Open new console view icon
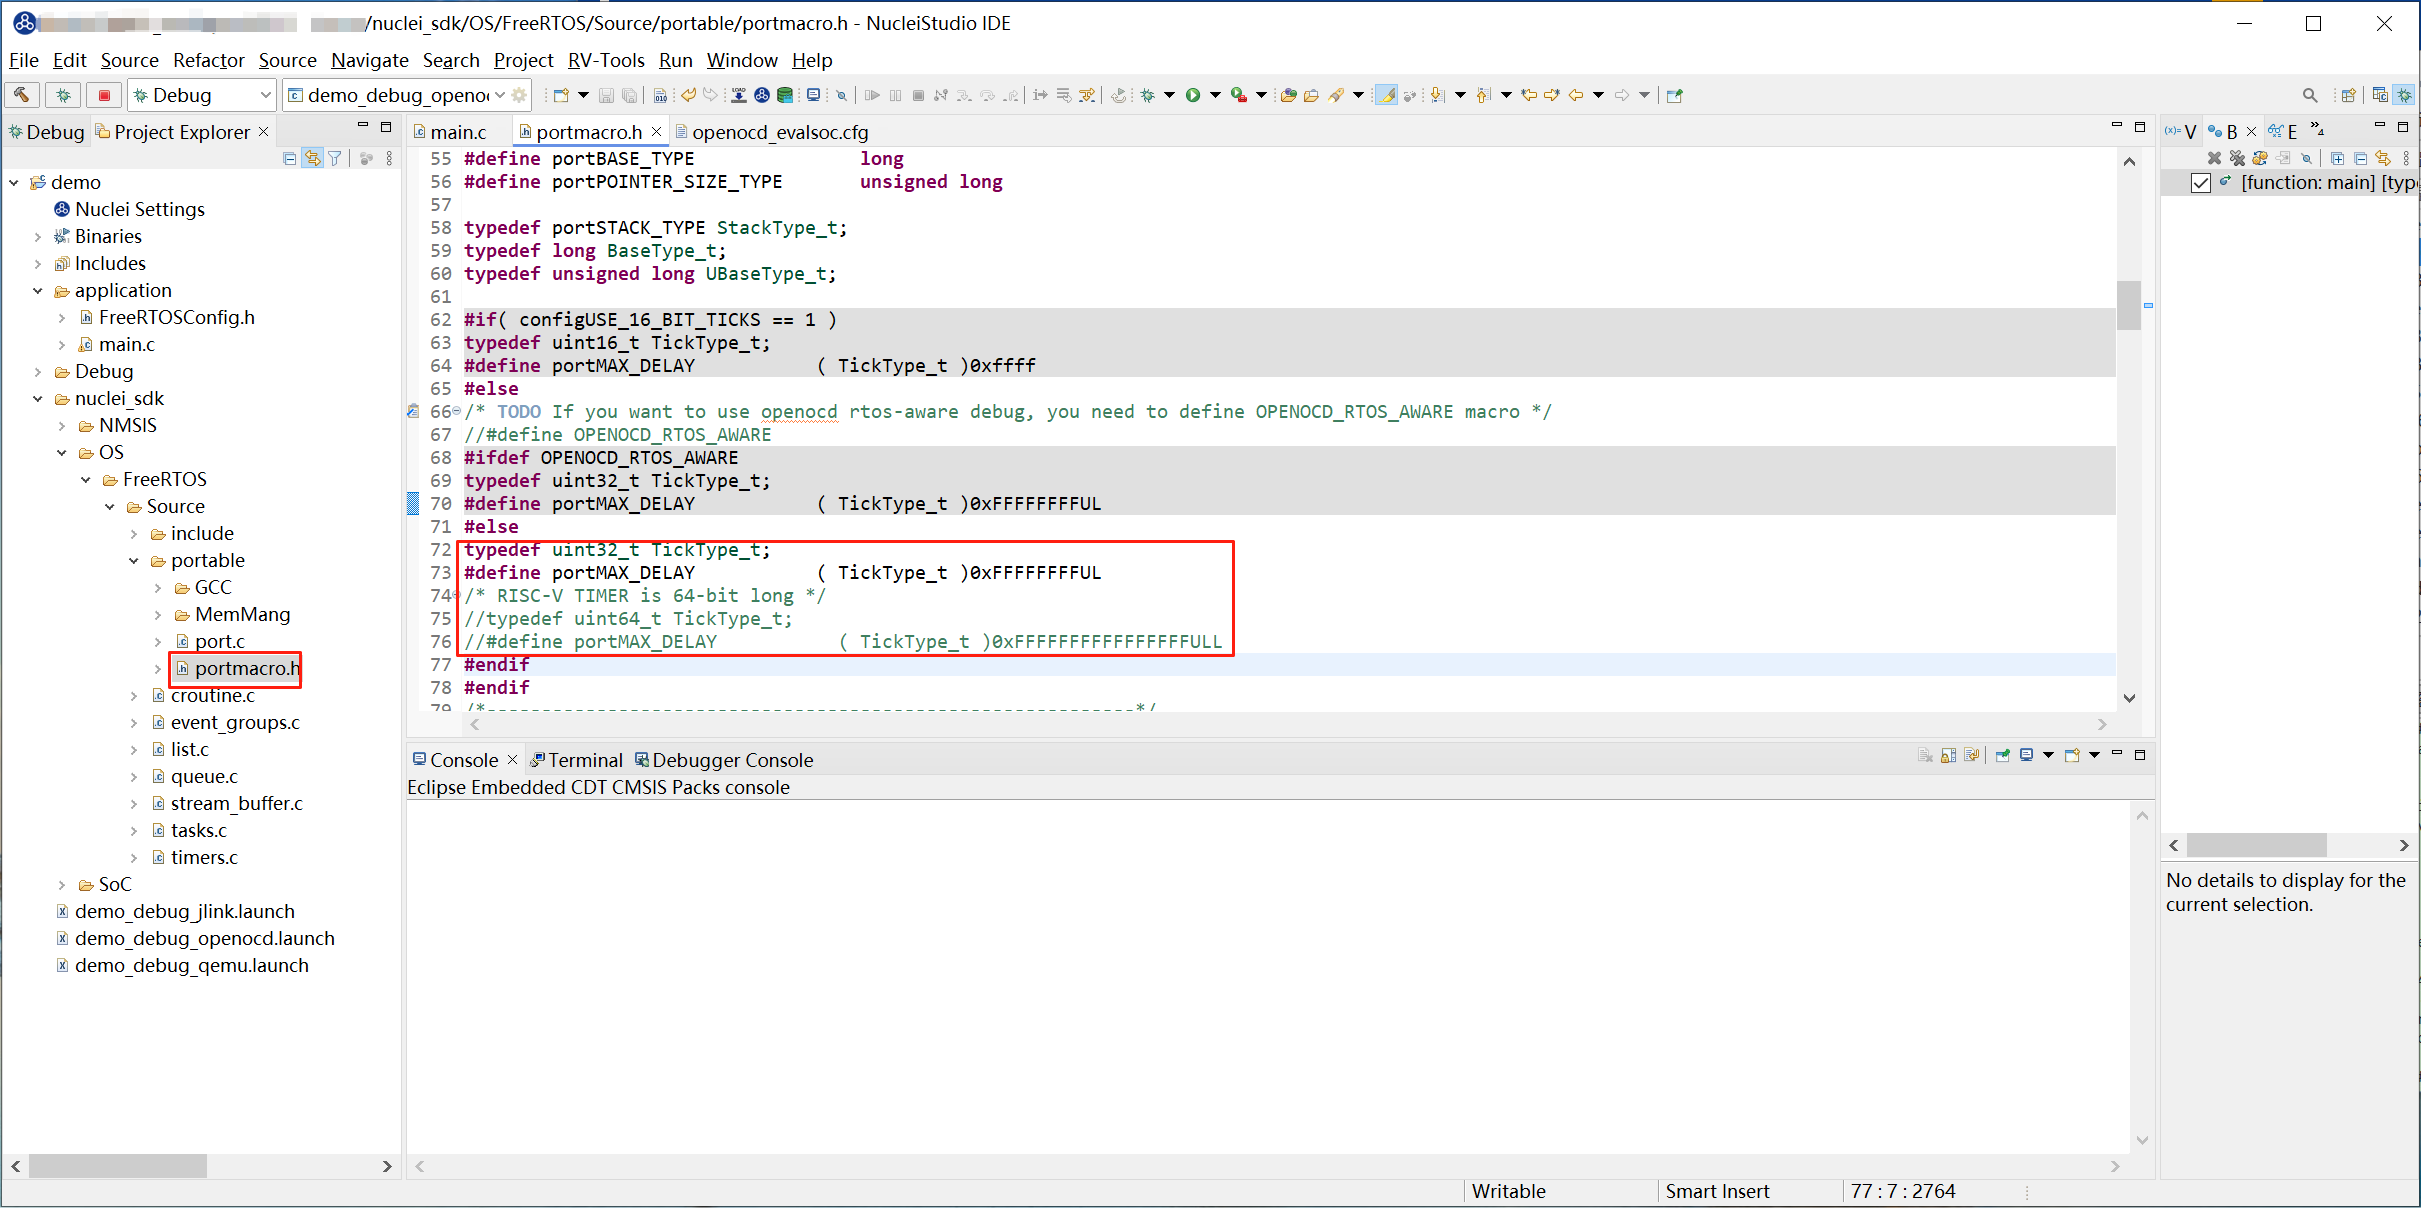Screen dimensions: 2421x1208 (2072, 755)
